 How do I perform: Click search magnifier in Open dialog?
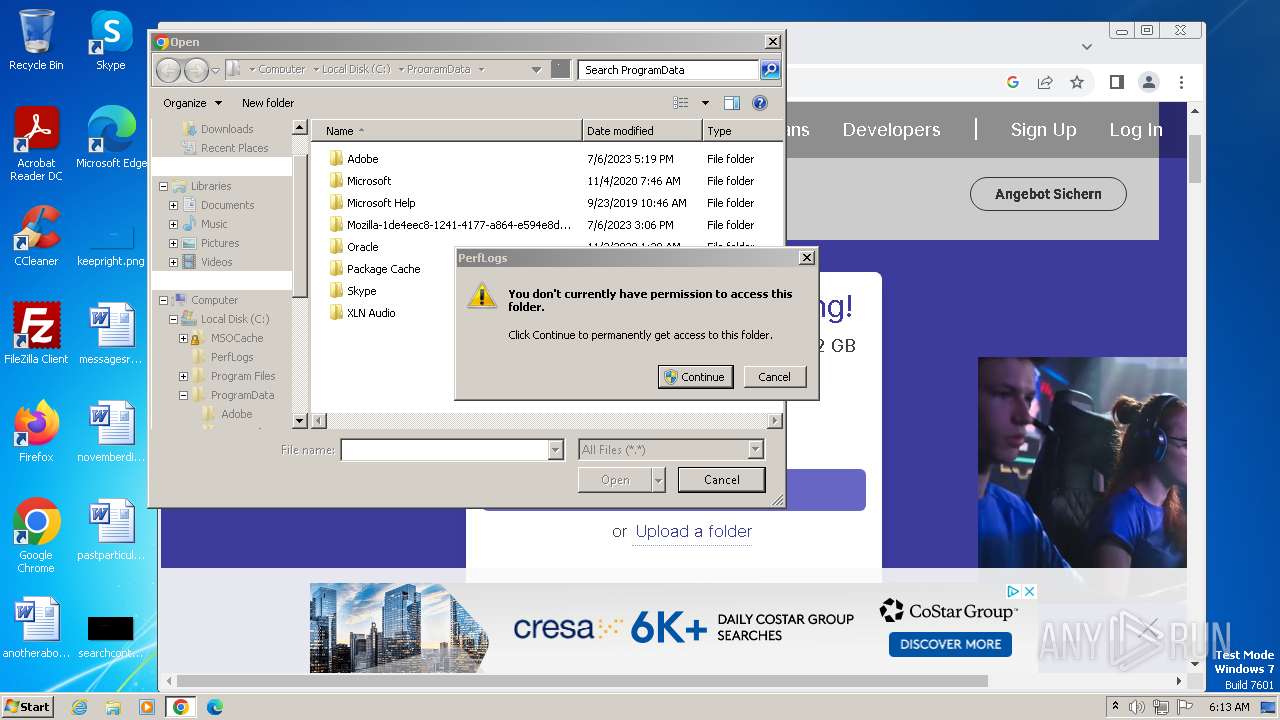click(x=770, y=70)
